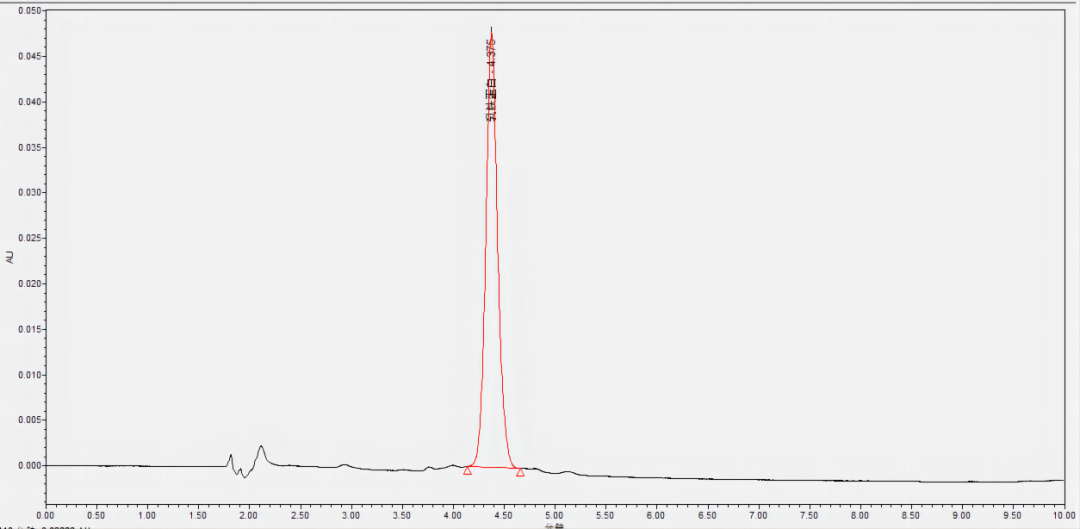The width and height of the screenshot is (1080, 529).
Task: Click the 0.015 y-axis tick label
Action: pyautogui.click(x=31, y=329)
